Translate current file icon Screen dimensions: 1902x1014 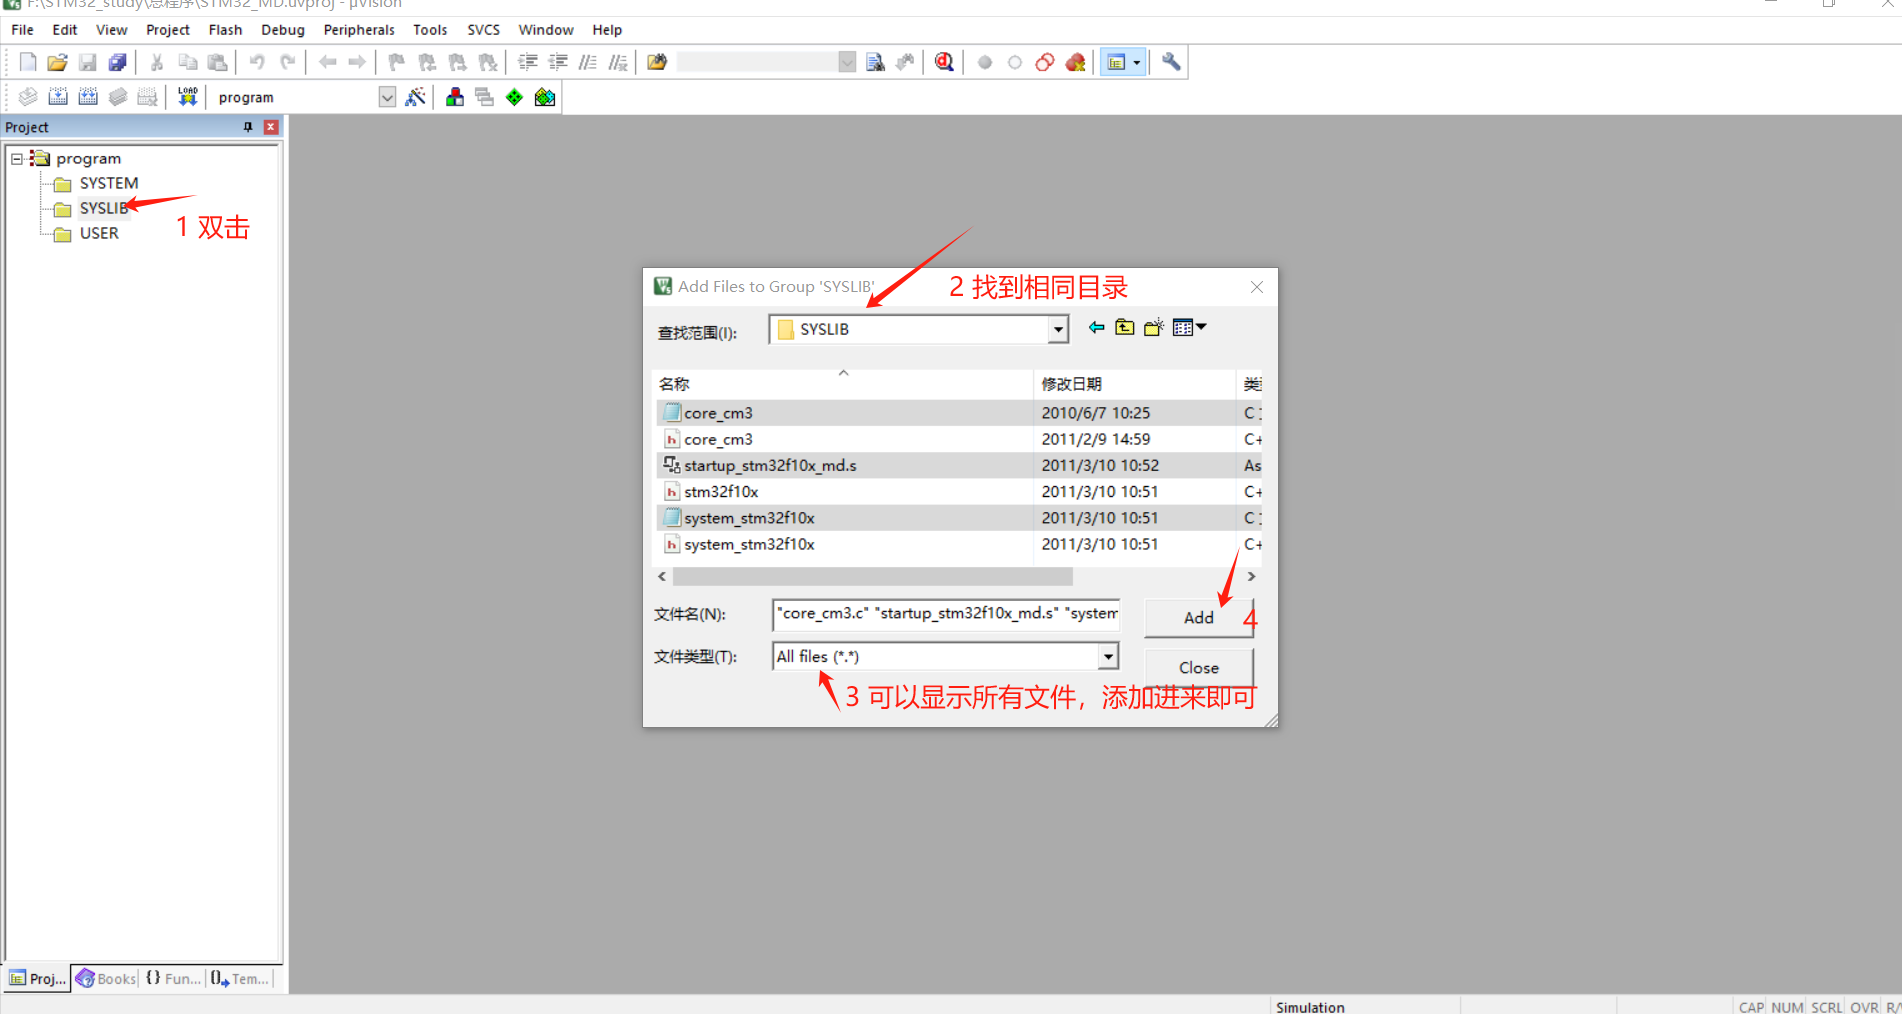[28, 97]
